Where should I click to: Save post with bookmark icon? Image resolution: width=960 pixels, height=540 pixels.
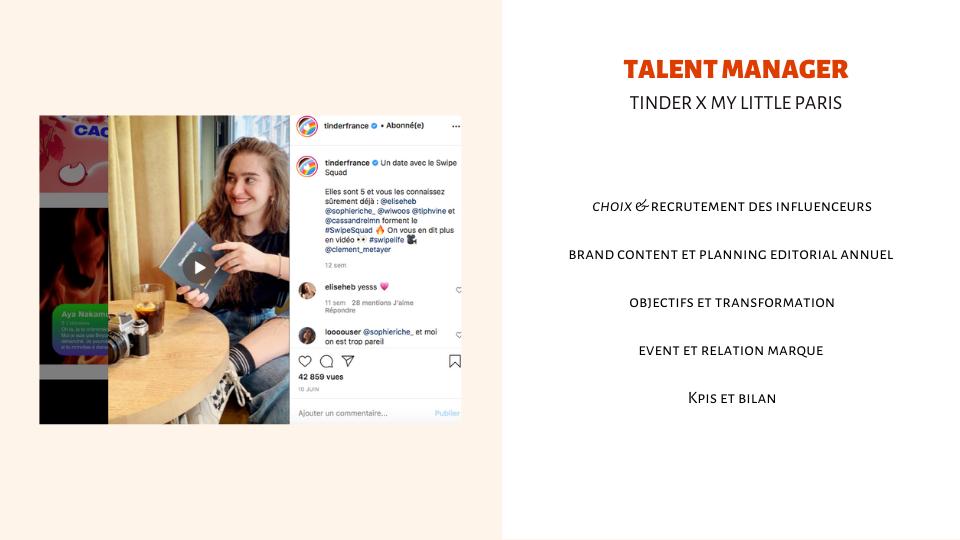pyautogui.click(x=454, y=361)
